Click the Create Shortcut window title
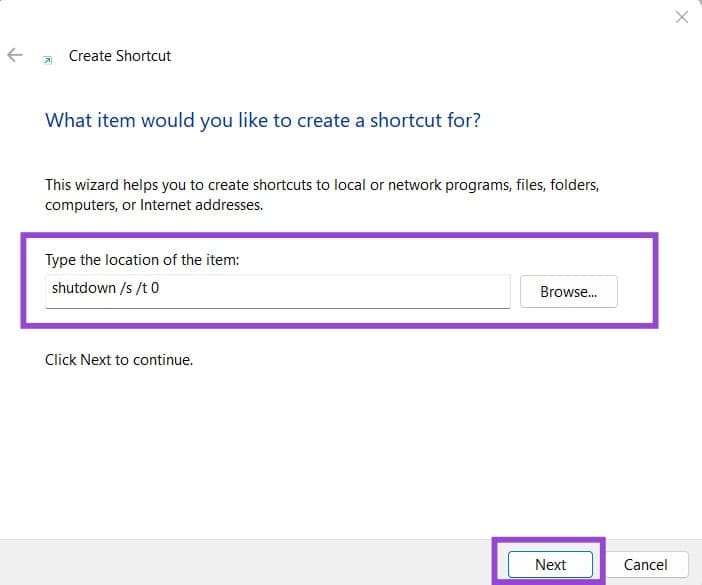702x585 pixels. pos(120,56)
